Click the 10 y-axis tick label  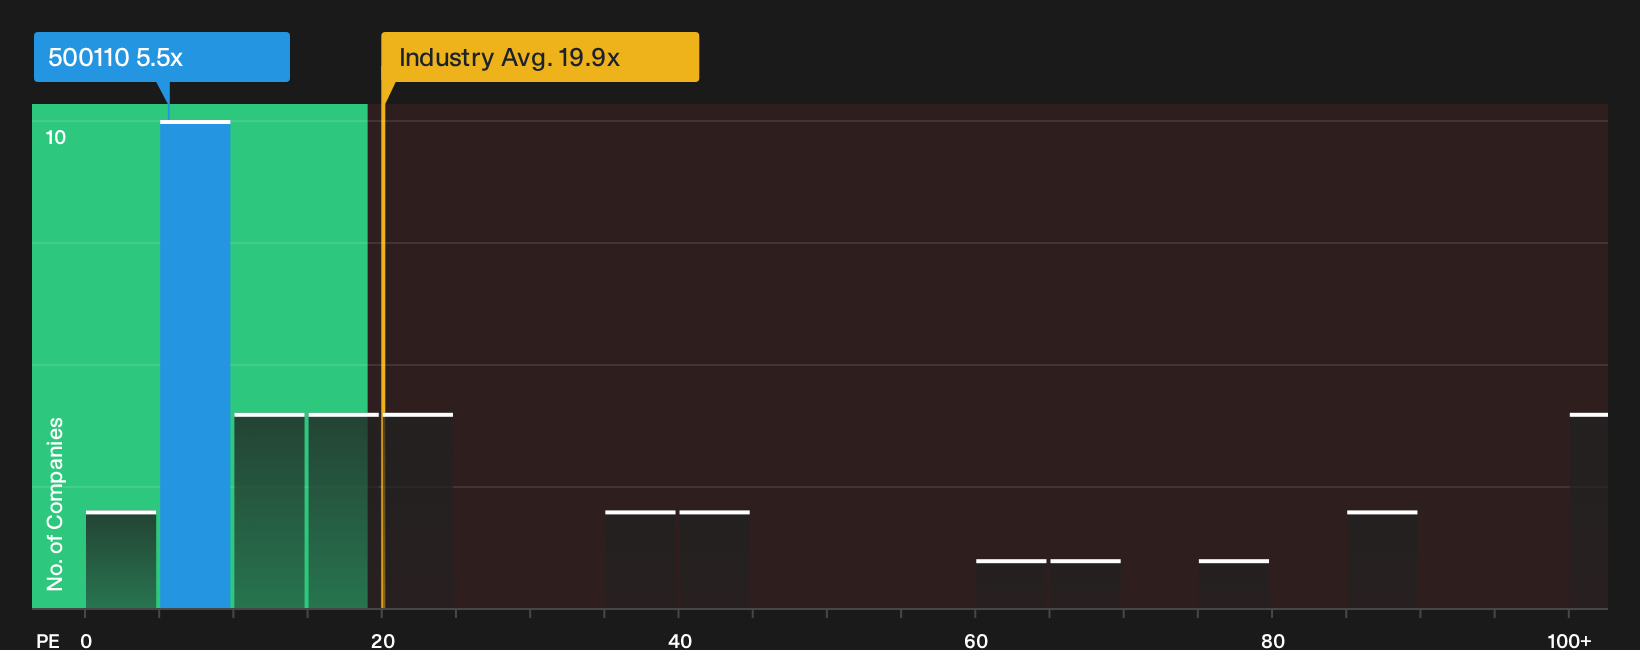[x=56, y=137]
